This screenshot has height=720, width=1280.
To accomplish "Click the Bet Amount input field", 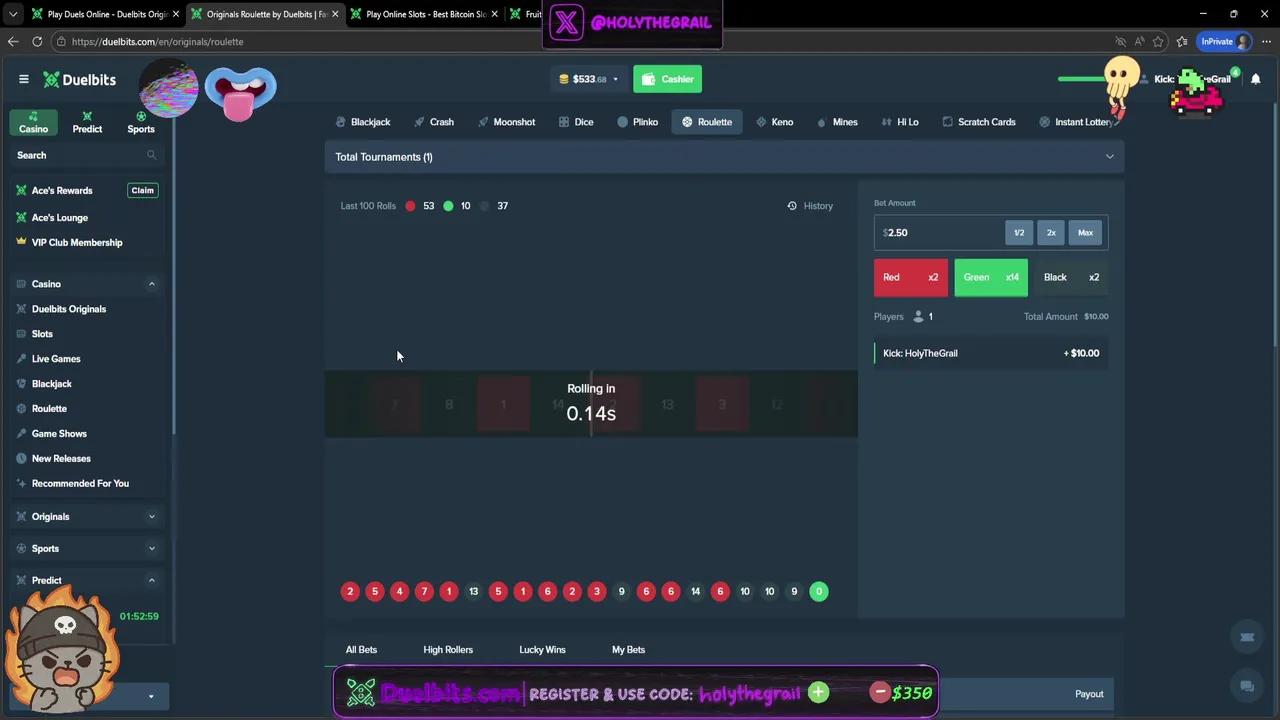I will coord(940,233).
